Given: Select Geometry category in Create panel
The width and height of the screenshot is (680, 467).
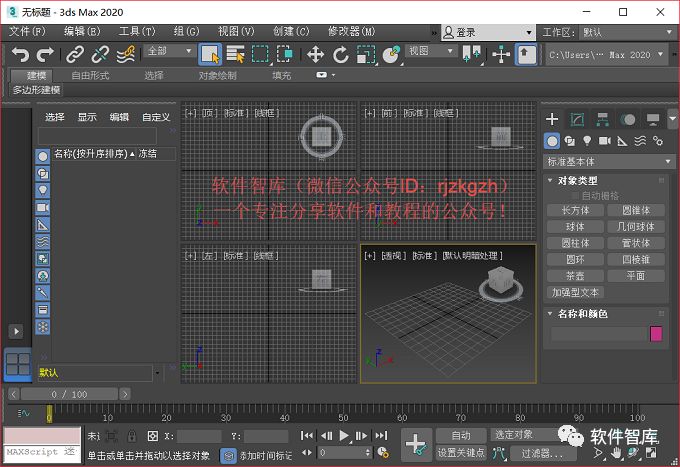Looking at the screenshot, I should (552, 141).
